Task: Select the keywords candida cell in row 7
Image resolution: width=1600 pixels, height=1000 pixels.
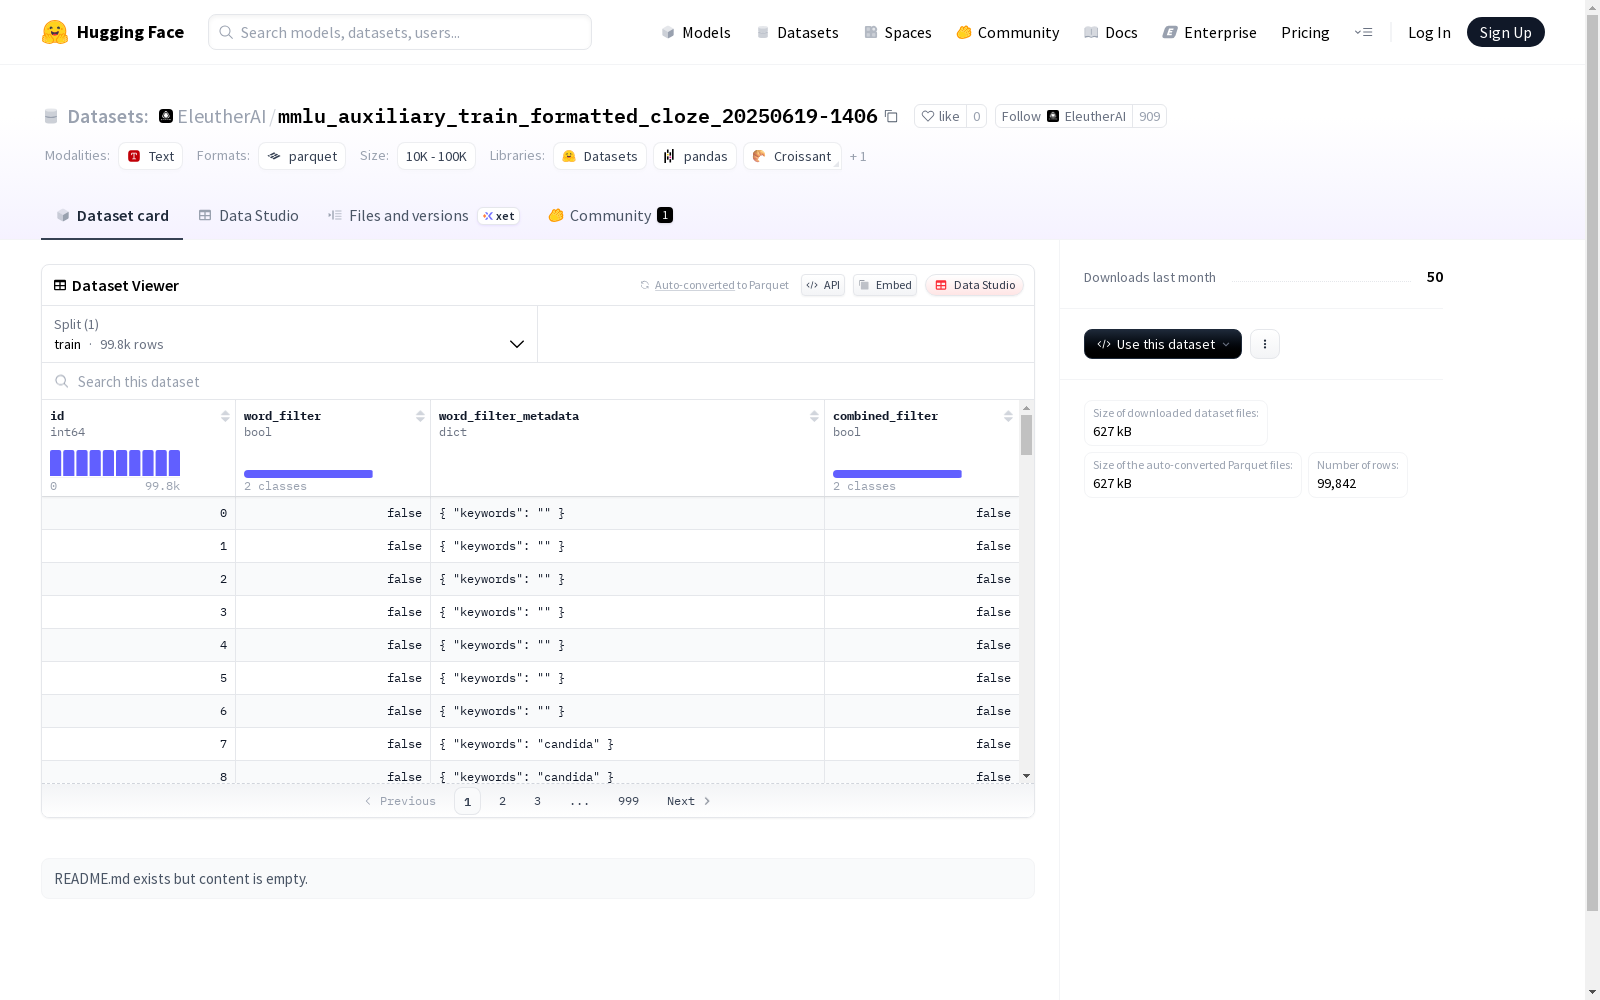Action: 627,744
